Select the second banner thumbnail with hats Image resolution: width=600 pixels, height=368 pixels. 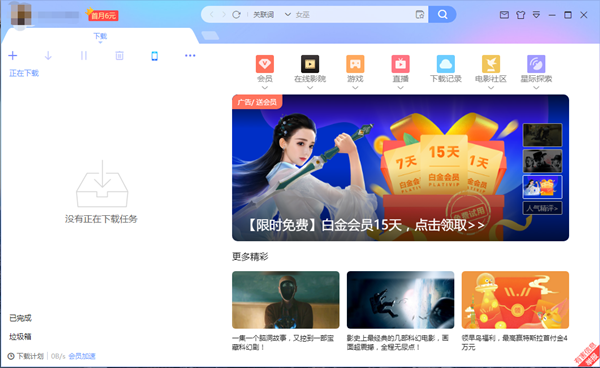click(x=542, y=161)
